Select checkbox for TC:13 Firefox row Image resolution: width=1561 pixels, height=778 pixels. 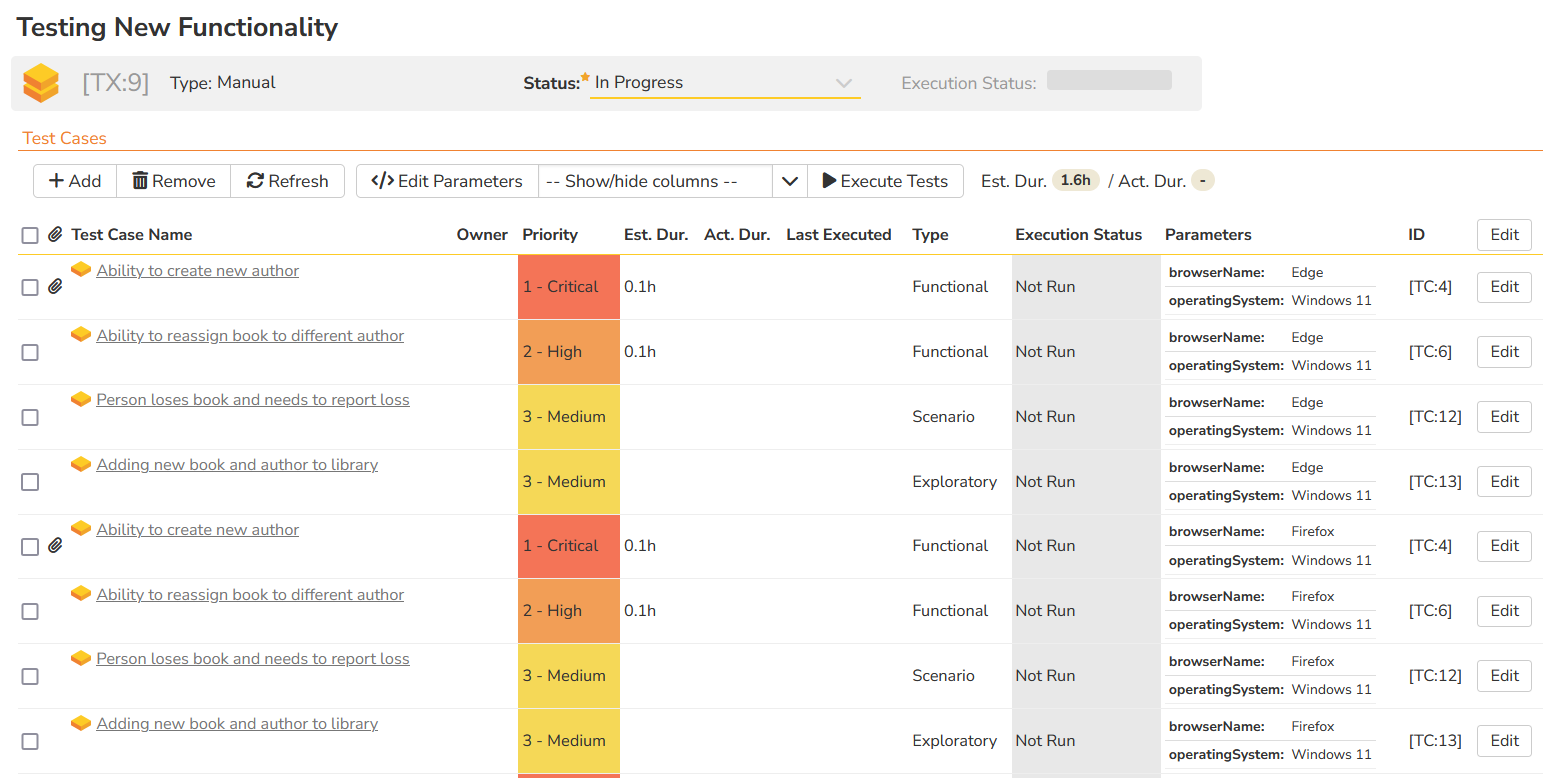point(30,741)
